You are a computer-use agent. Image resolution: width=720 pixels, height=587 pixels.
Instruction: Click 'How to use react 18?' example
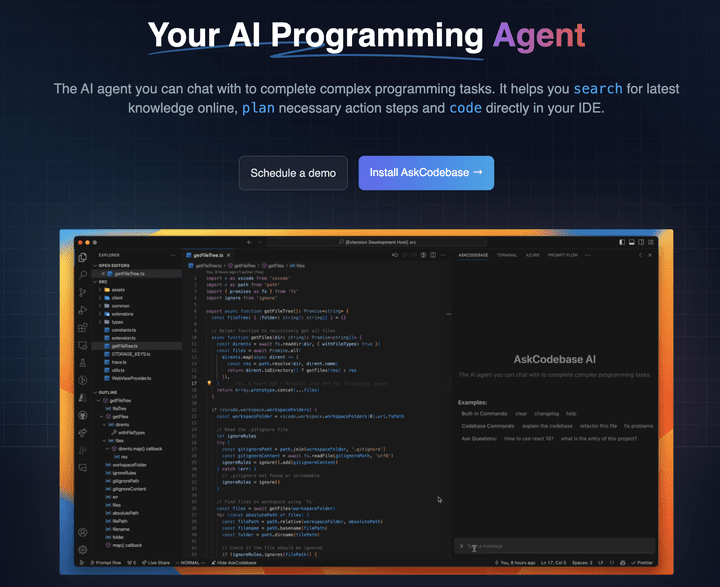[529, 439]
